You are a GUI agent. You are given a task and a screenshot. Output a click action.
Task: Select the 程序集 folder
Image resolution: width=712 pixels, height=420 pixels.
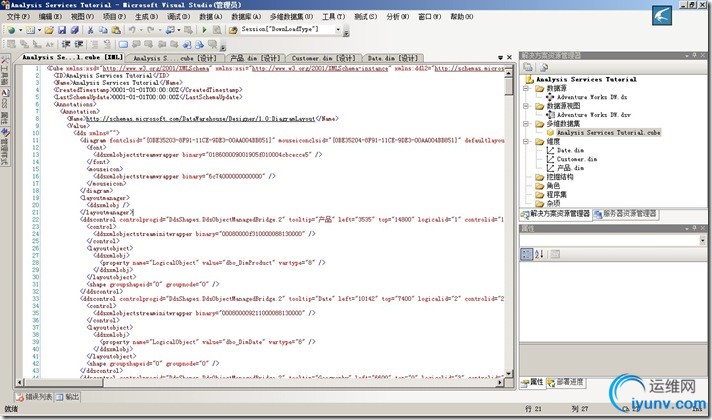[x=556, y=194]
